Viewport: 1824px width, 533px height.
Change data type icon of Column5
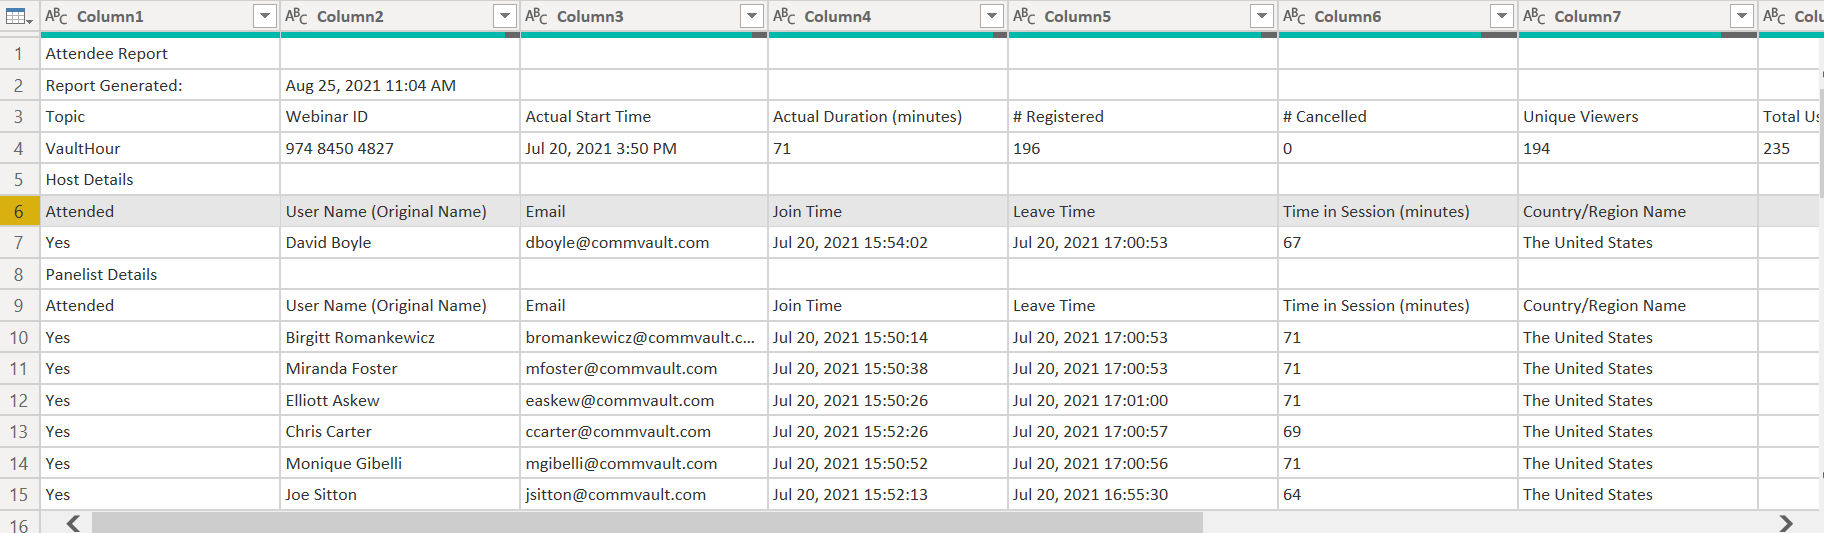pyautogui.click(x=1024, y=16)
